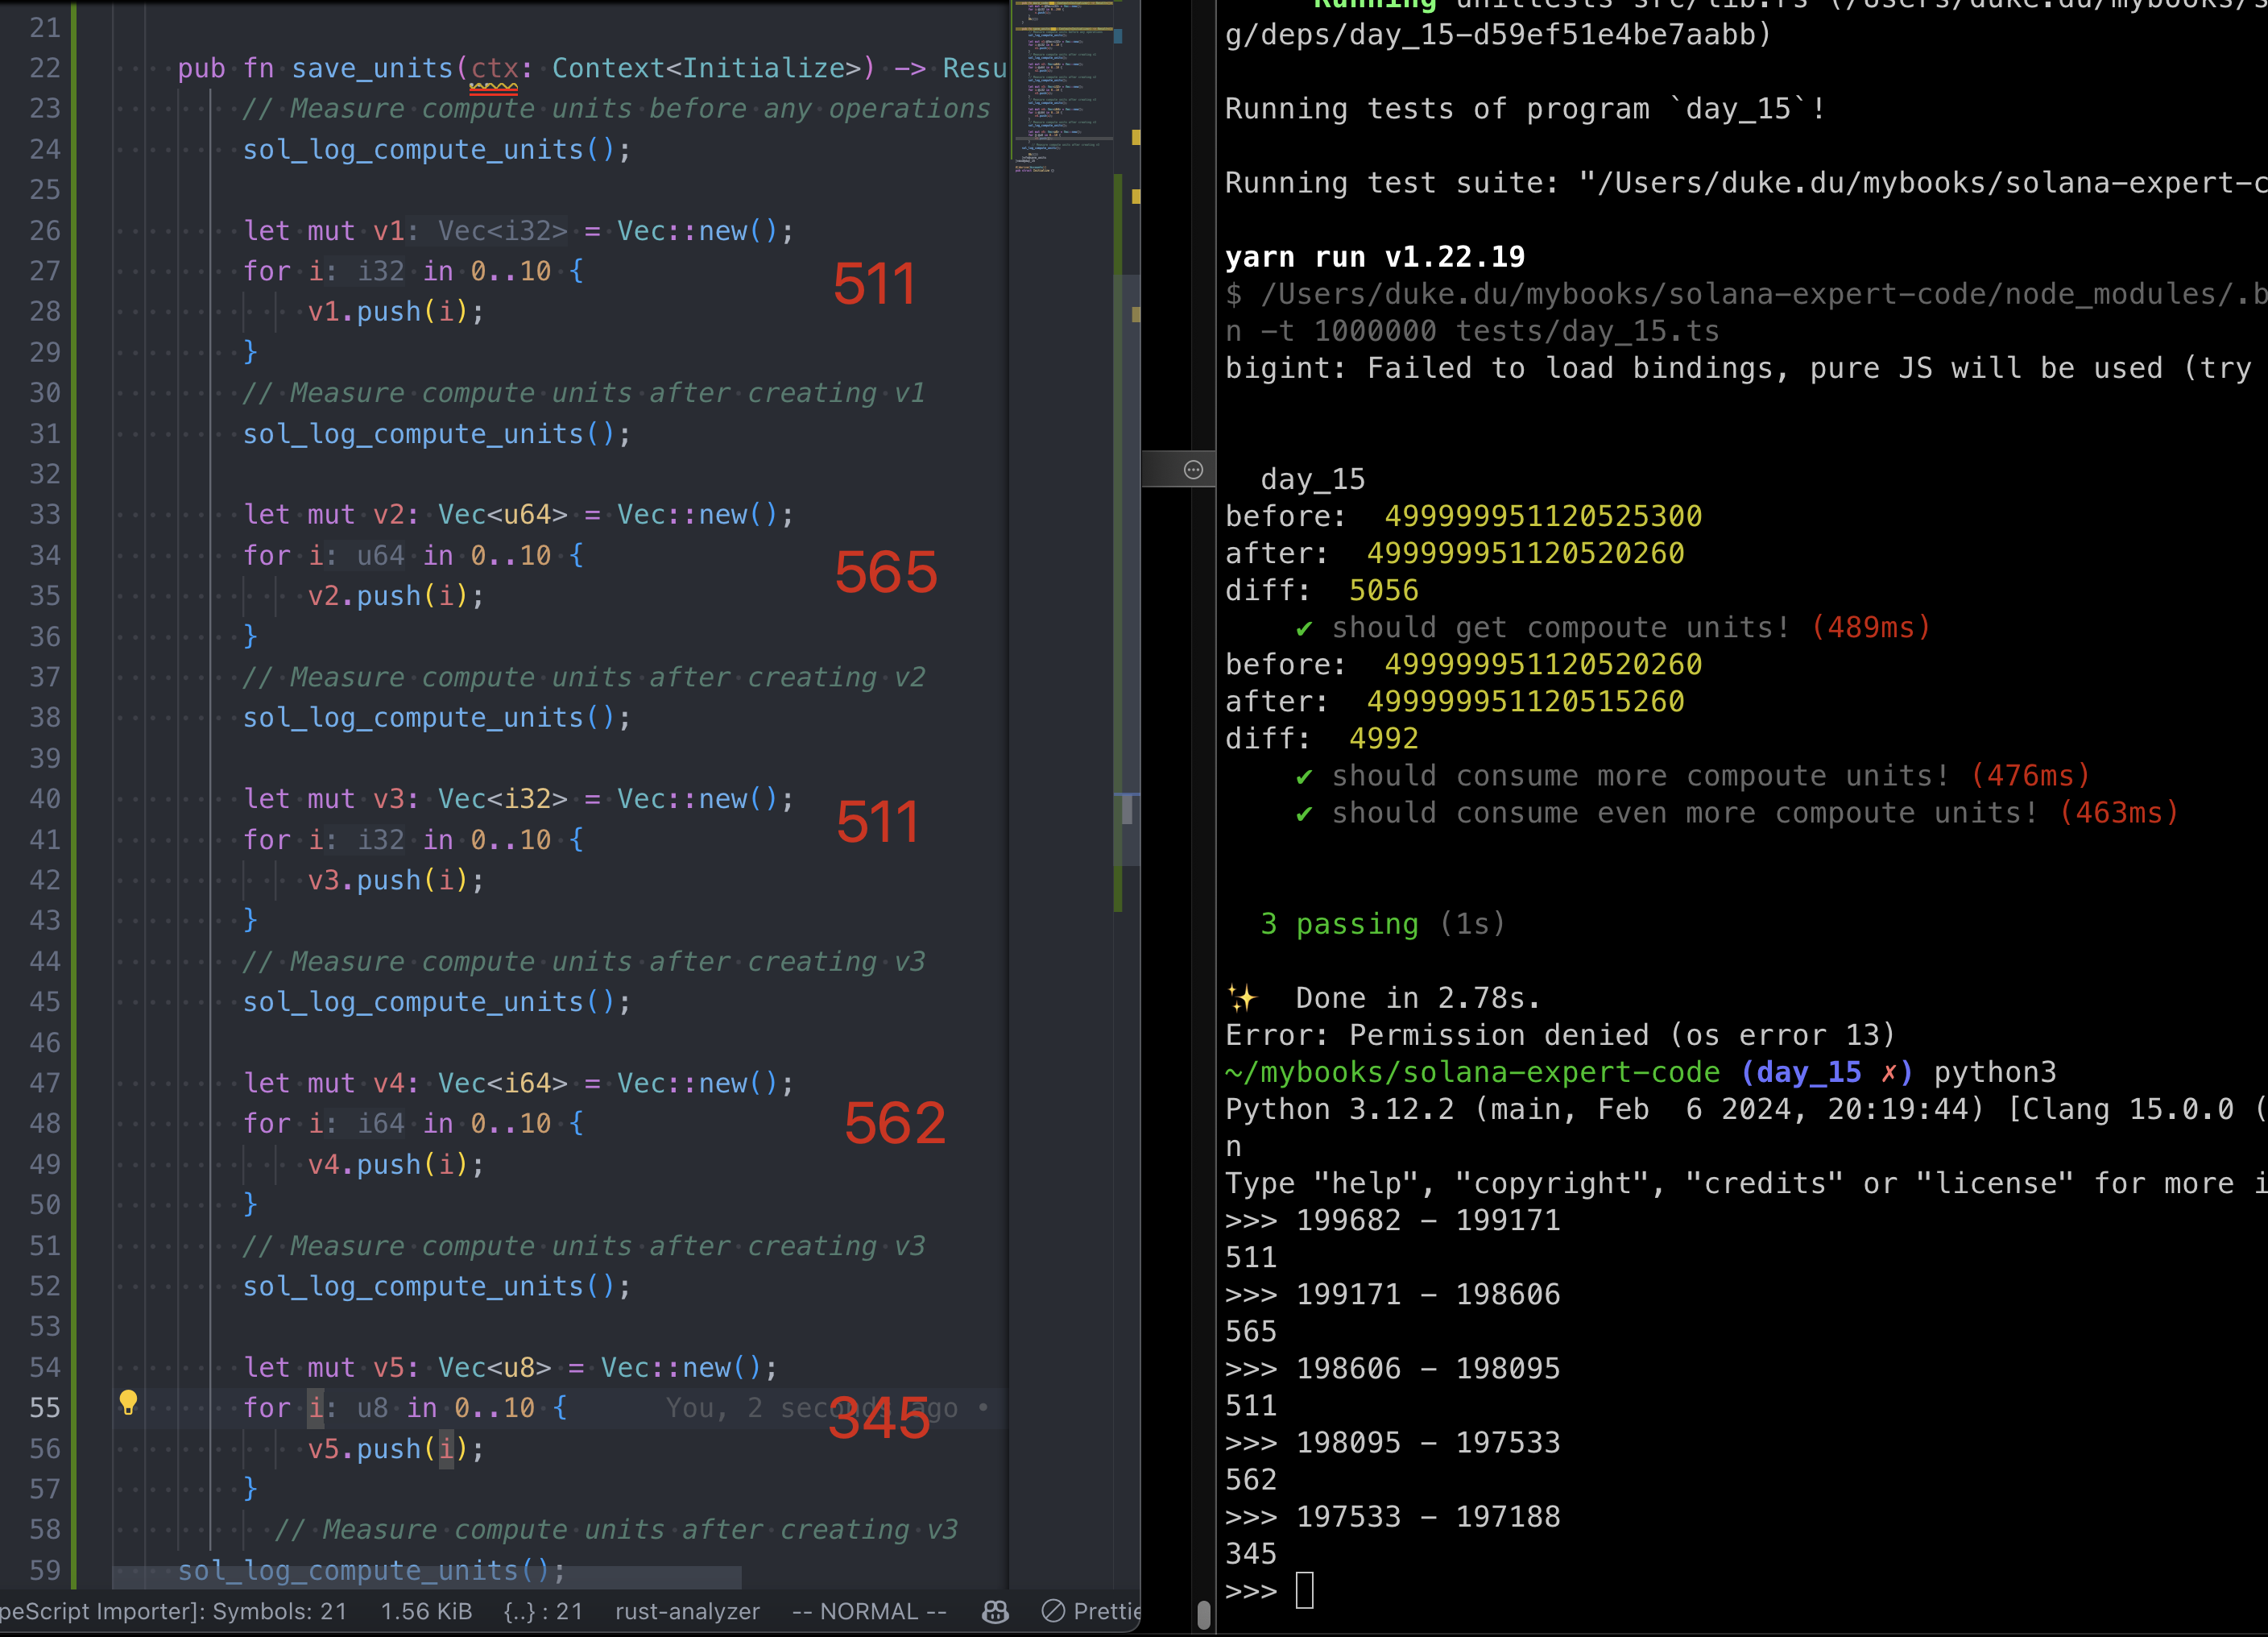Open the Copilot status icon in the status bar
This screenshot has height=1637, width=2268.
click(995, 1611)
